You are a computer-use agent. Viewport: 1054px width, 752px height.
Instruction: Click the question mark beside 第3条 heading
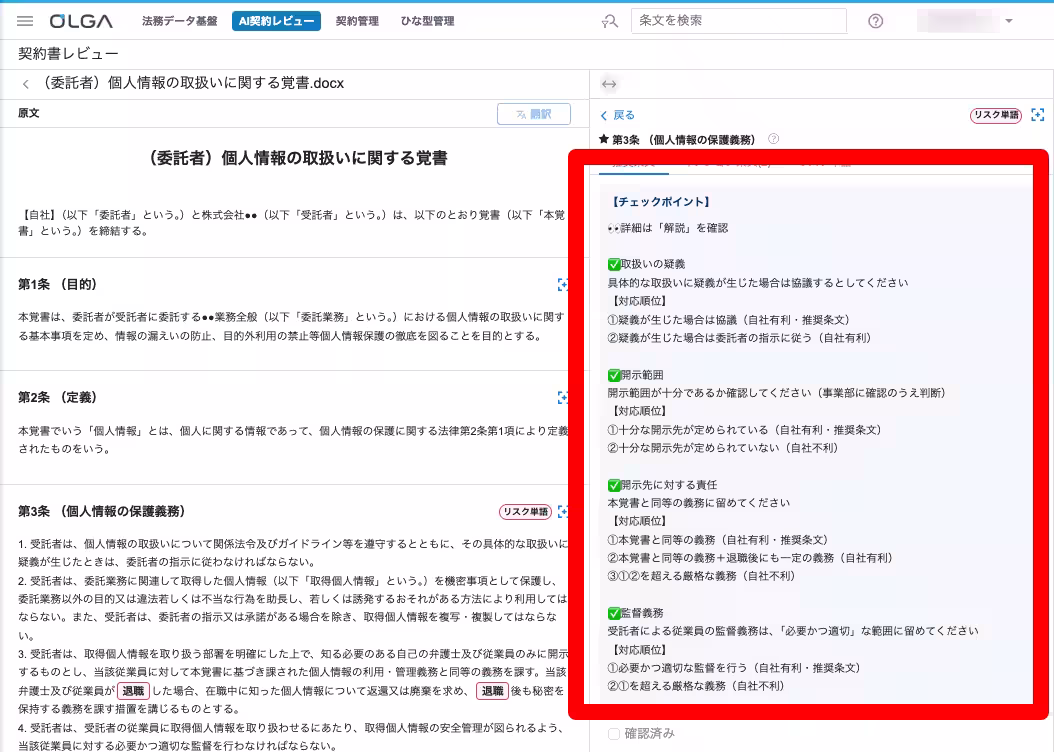775,138
